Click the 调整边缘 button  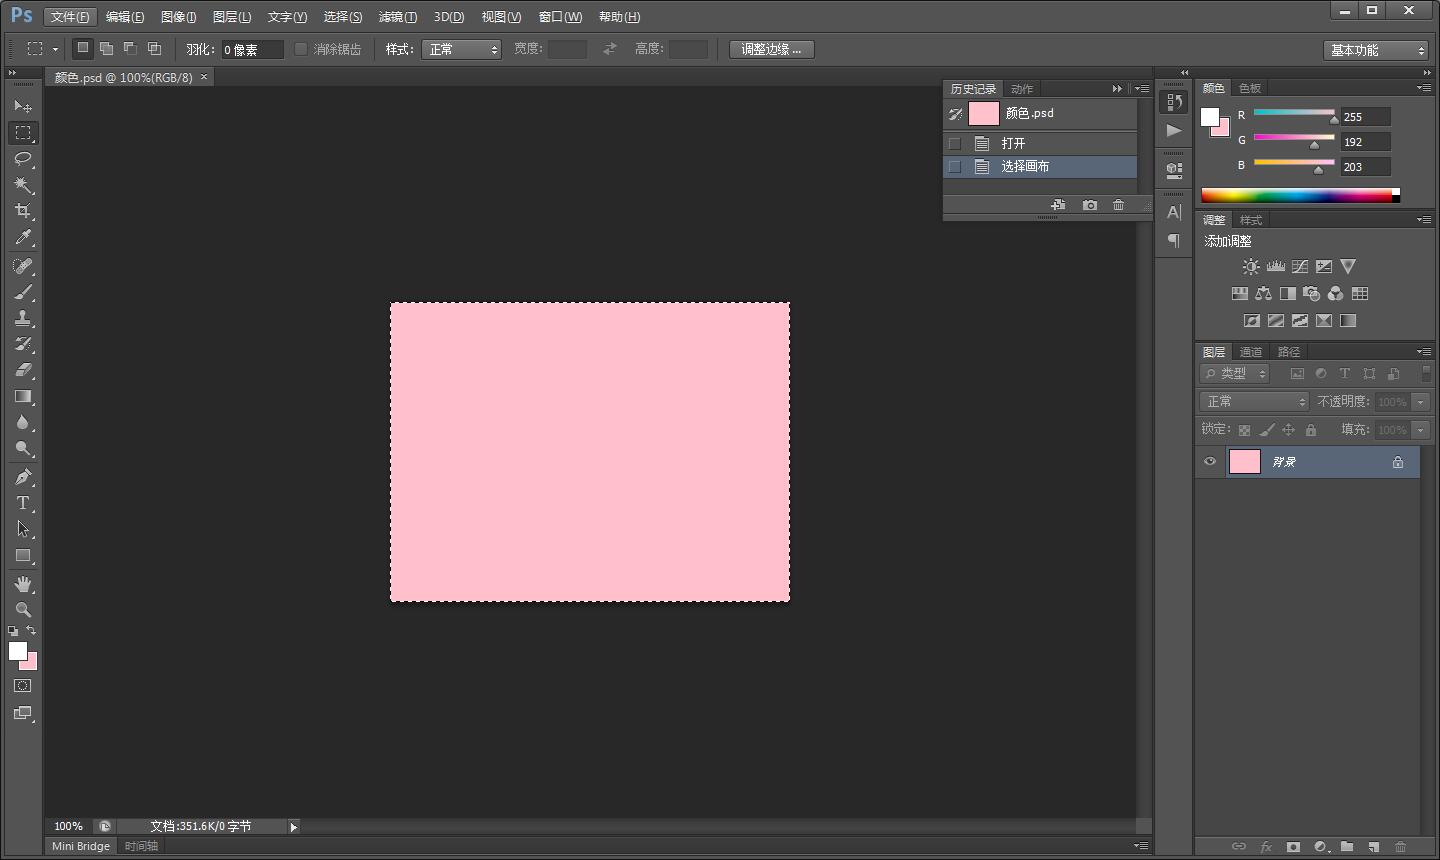[x=771, y=49]
